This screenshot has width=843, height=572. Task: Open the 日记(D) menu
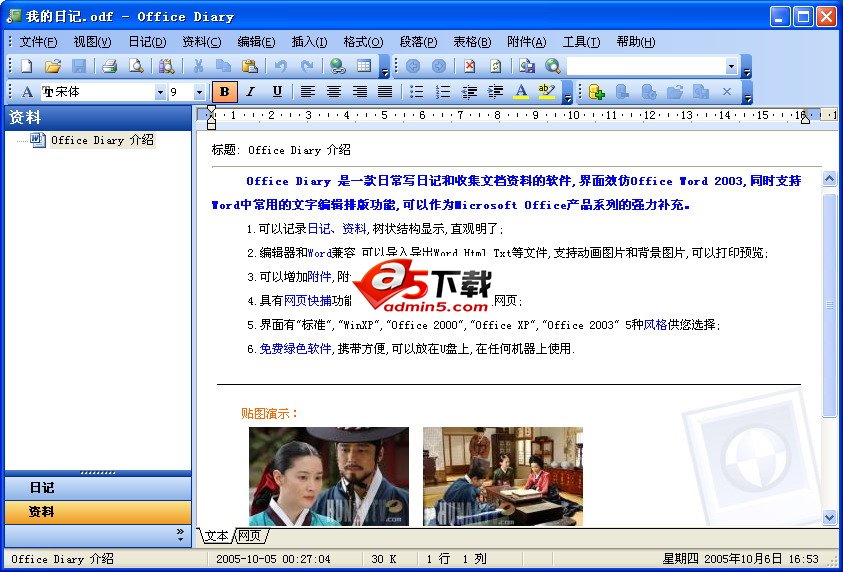tap(147, 42)
